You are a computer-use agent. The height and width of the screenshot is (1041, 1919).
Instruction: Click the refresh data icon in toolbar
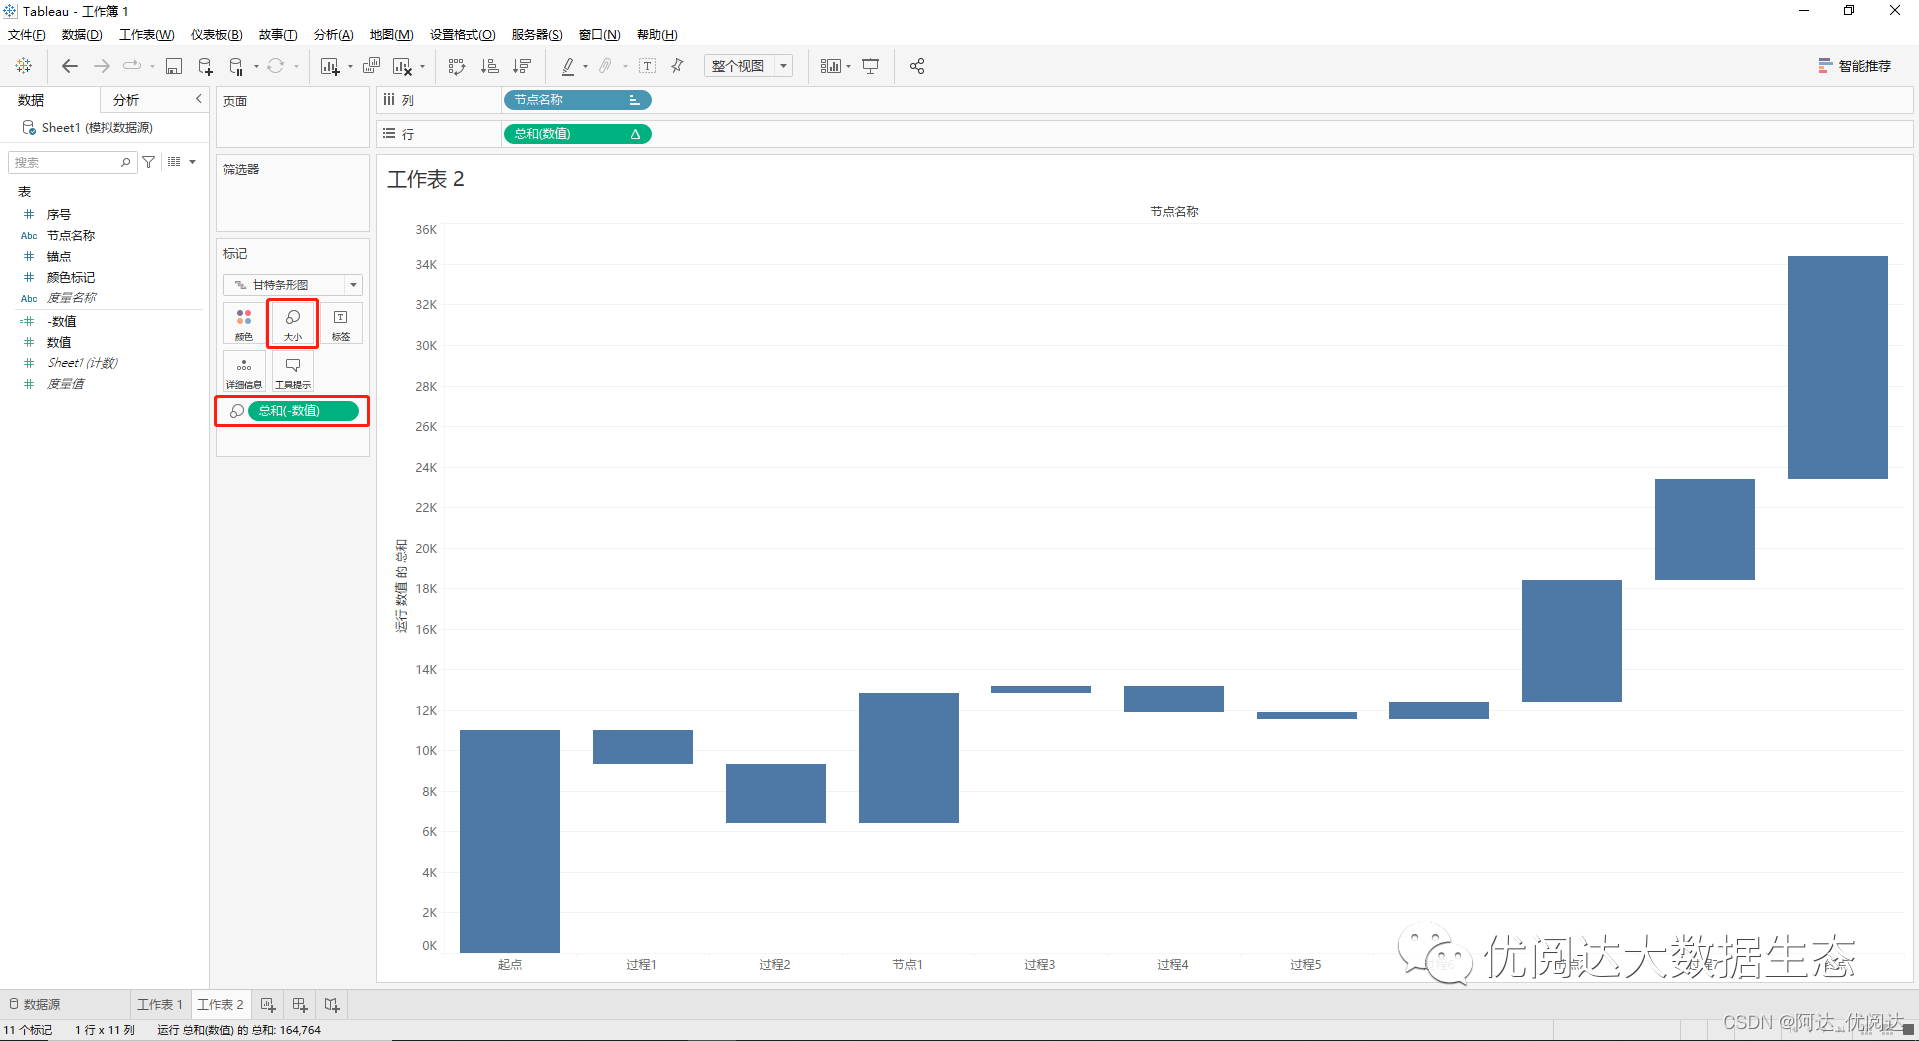click(275, 66)
